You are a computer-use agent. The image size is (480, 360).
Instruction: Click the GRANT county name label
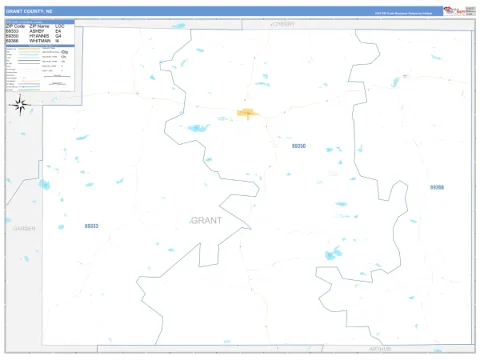point(206,220)
